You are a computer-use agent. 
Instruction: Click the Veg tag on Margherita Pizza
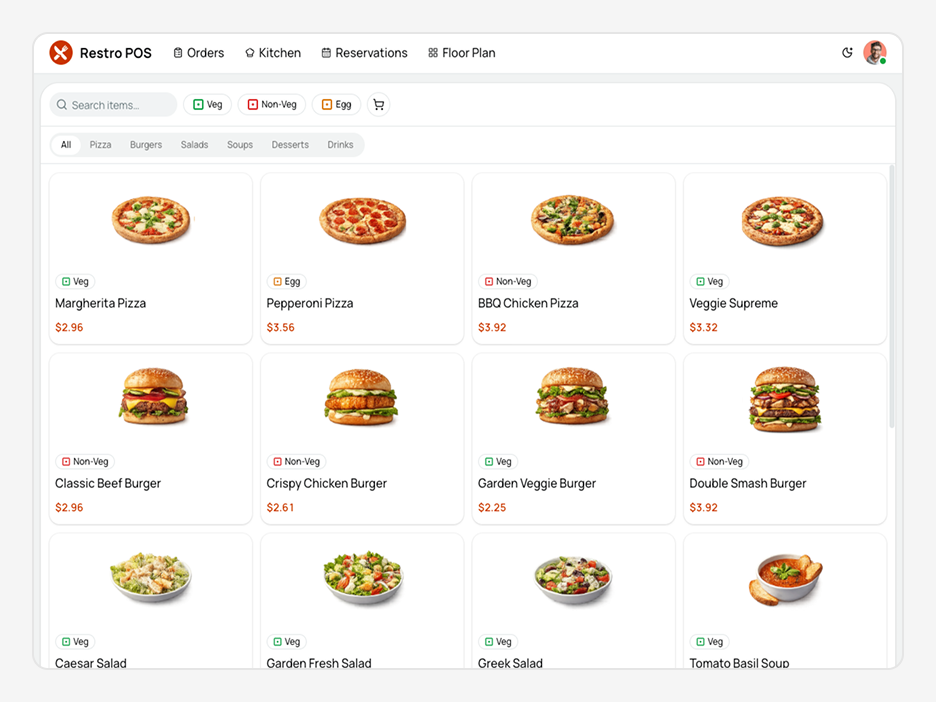(x=75, y=281)
